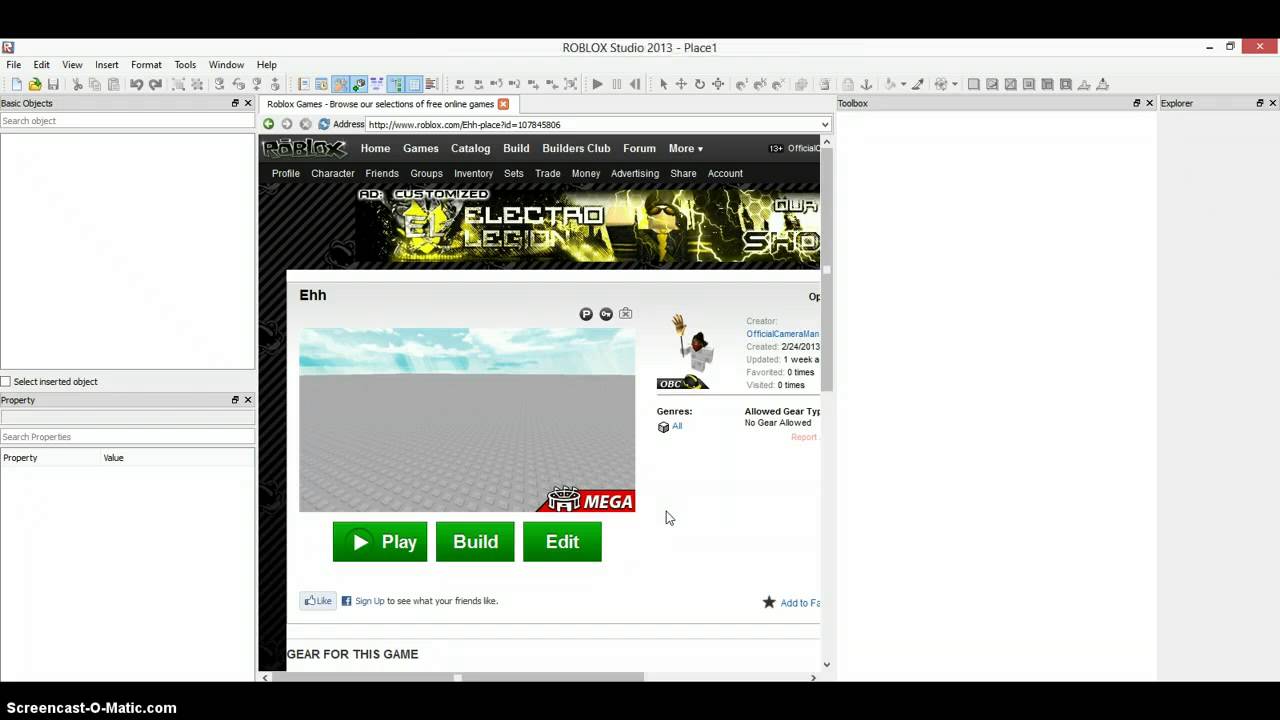Screen dimensions: 1280x720
Task: Click the Paste clipboard icon
Action: pyautogui.click(x=113, y=84)
